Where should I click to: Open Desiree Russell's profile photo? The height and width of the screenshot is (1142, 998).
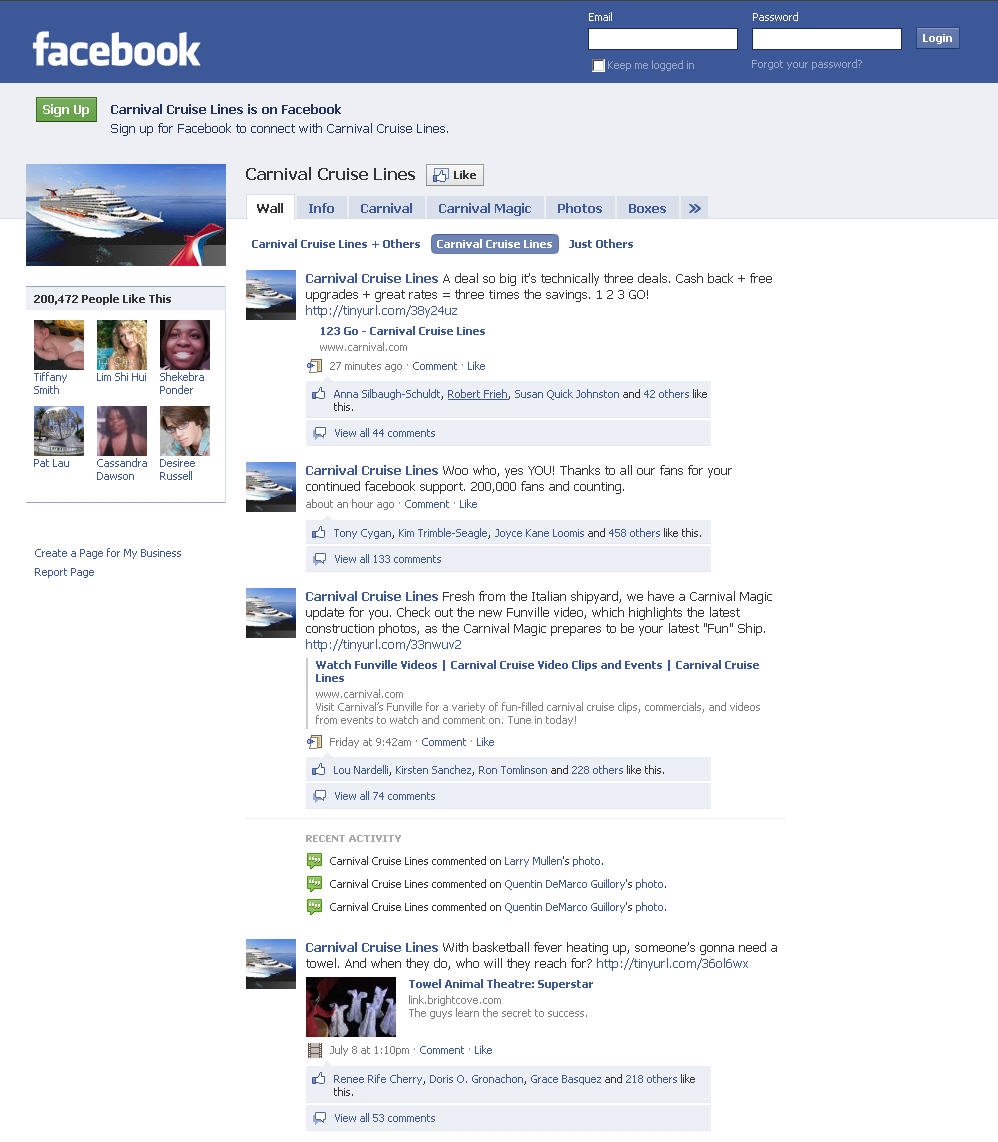(185, 430)
